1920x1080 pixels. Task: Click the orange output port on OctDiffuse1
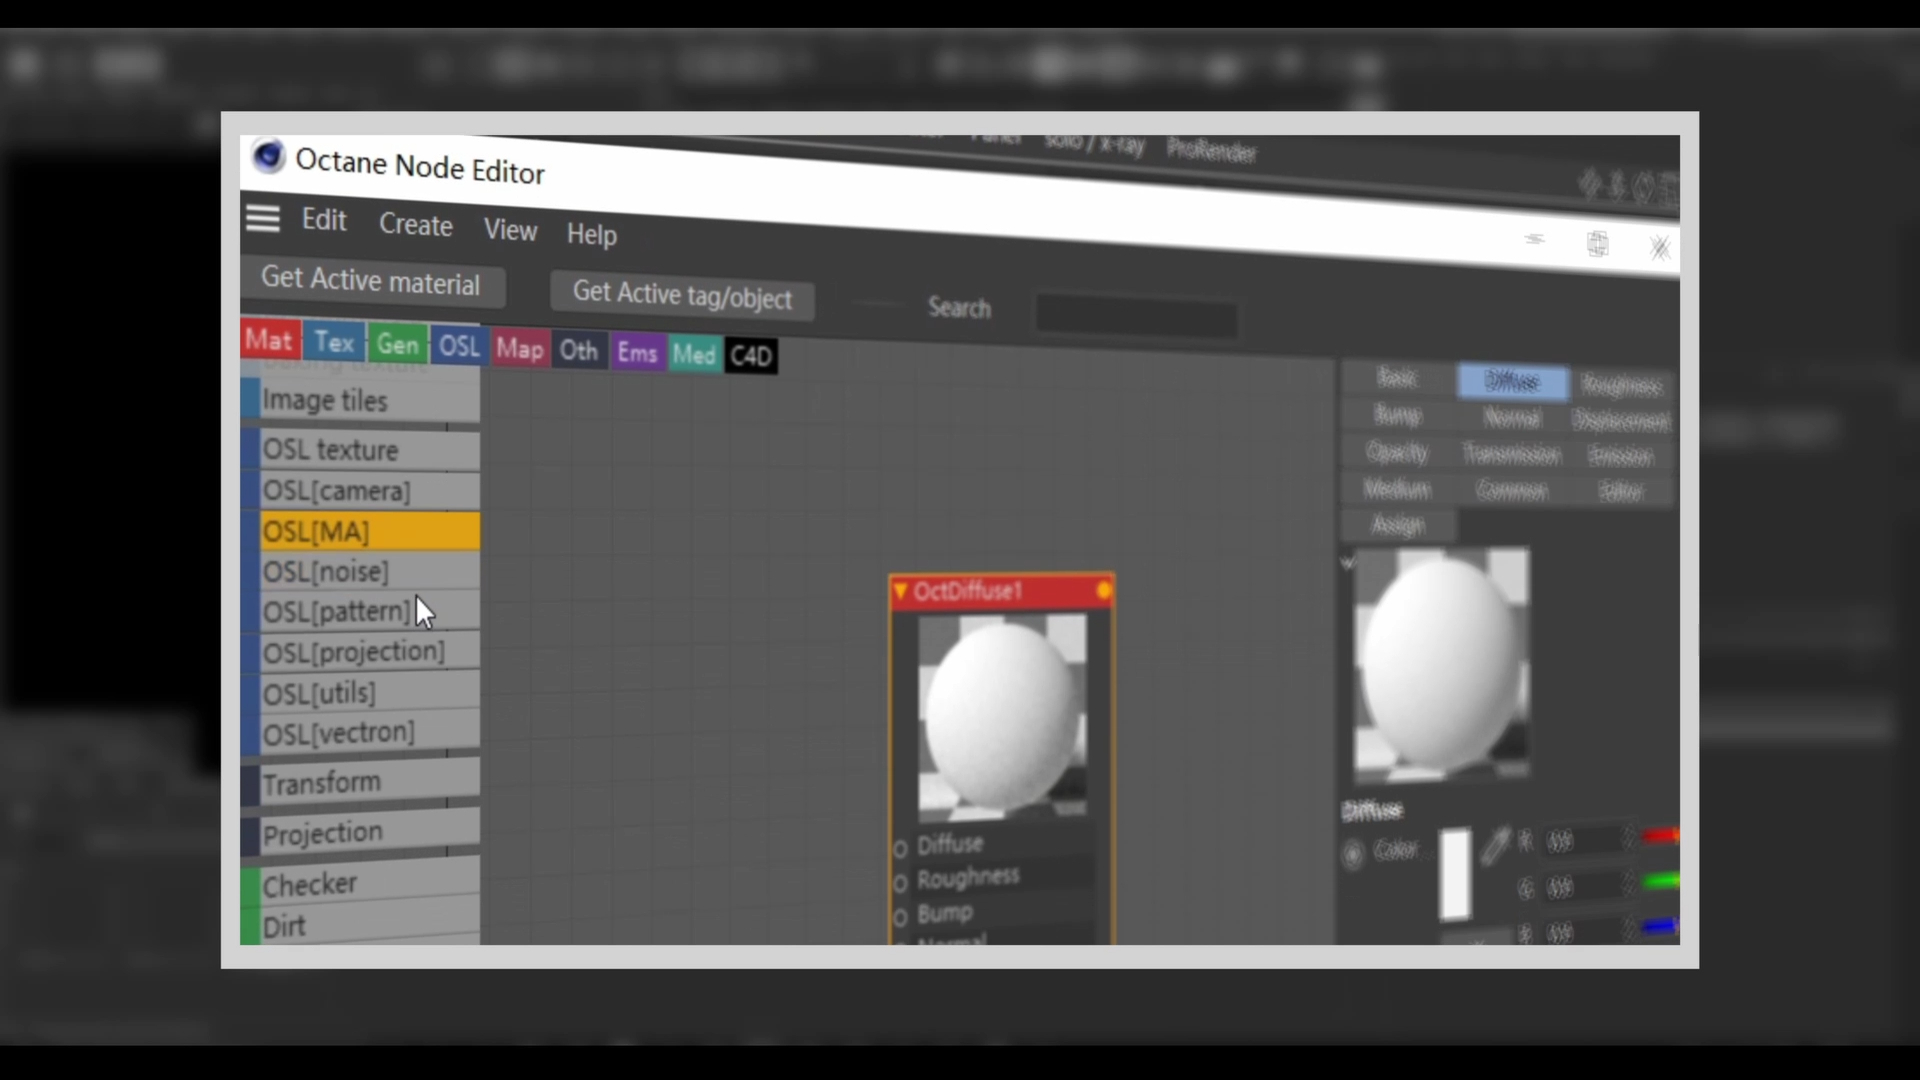(1104, 590)
